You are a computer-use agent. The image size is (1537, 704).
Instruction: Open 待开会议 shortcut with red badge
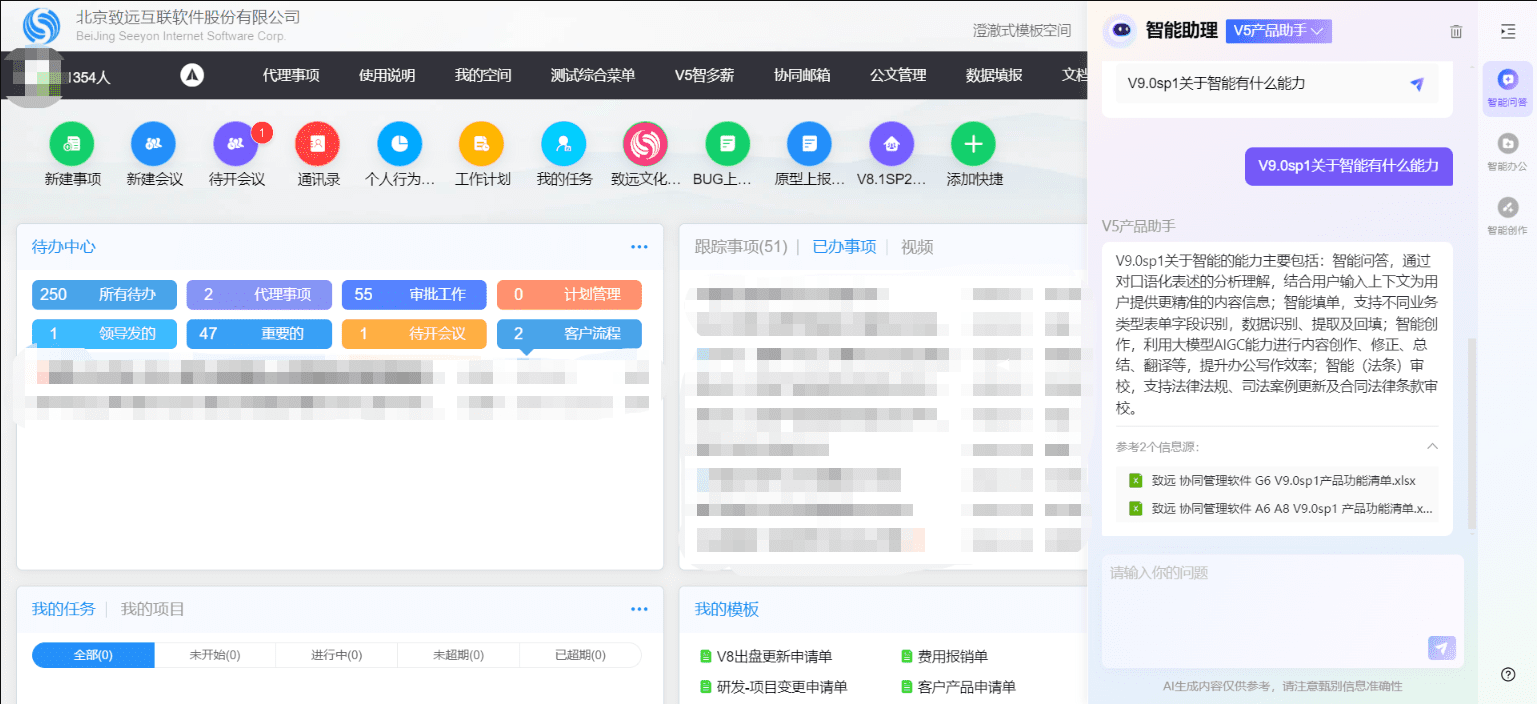[236, 145]
